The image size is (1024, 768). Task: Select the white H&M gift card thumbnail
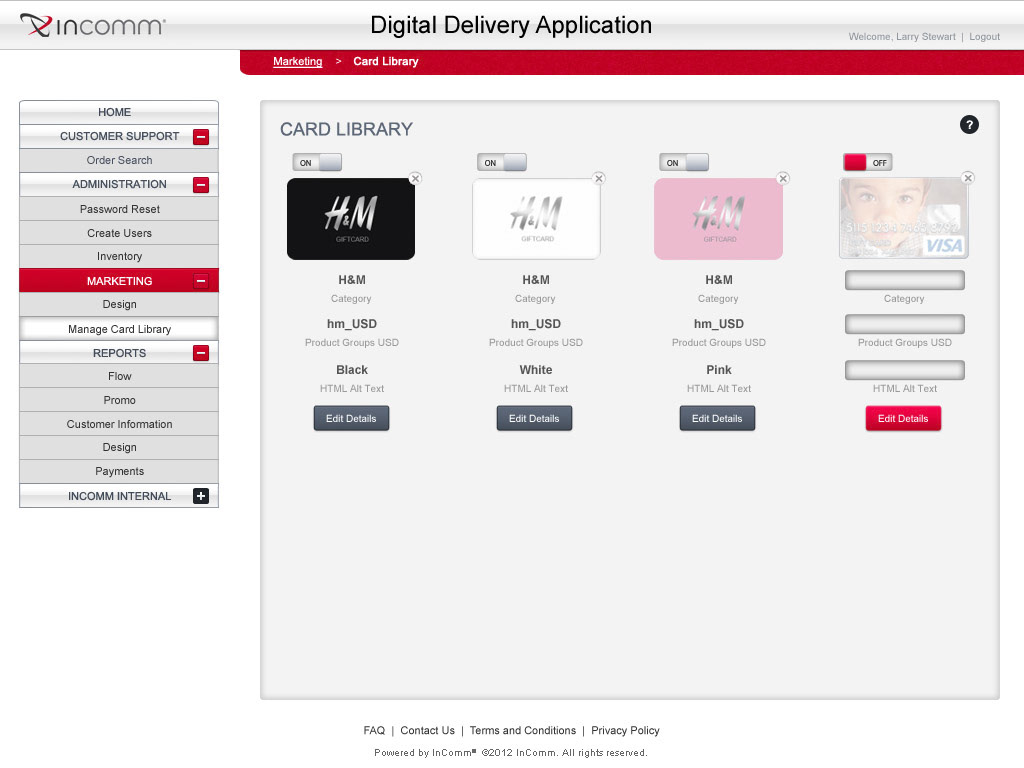coord(536,219)
